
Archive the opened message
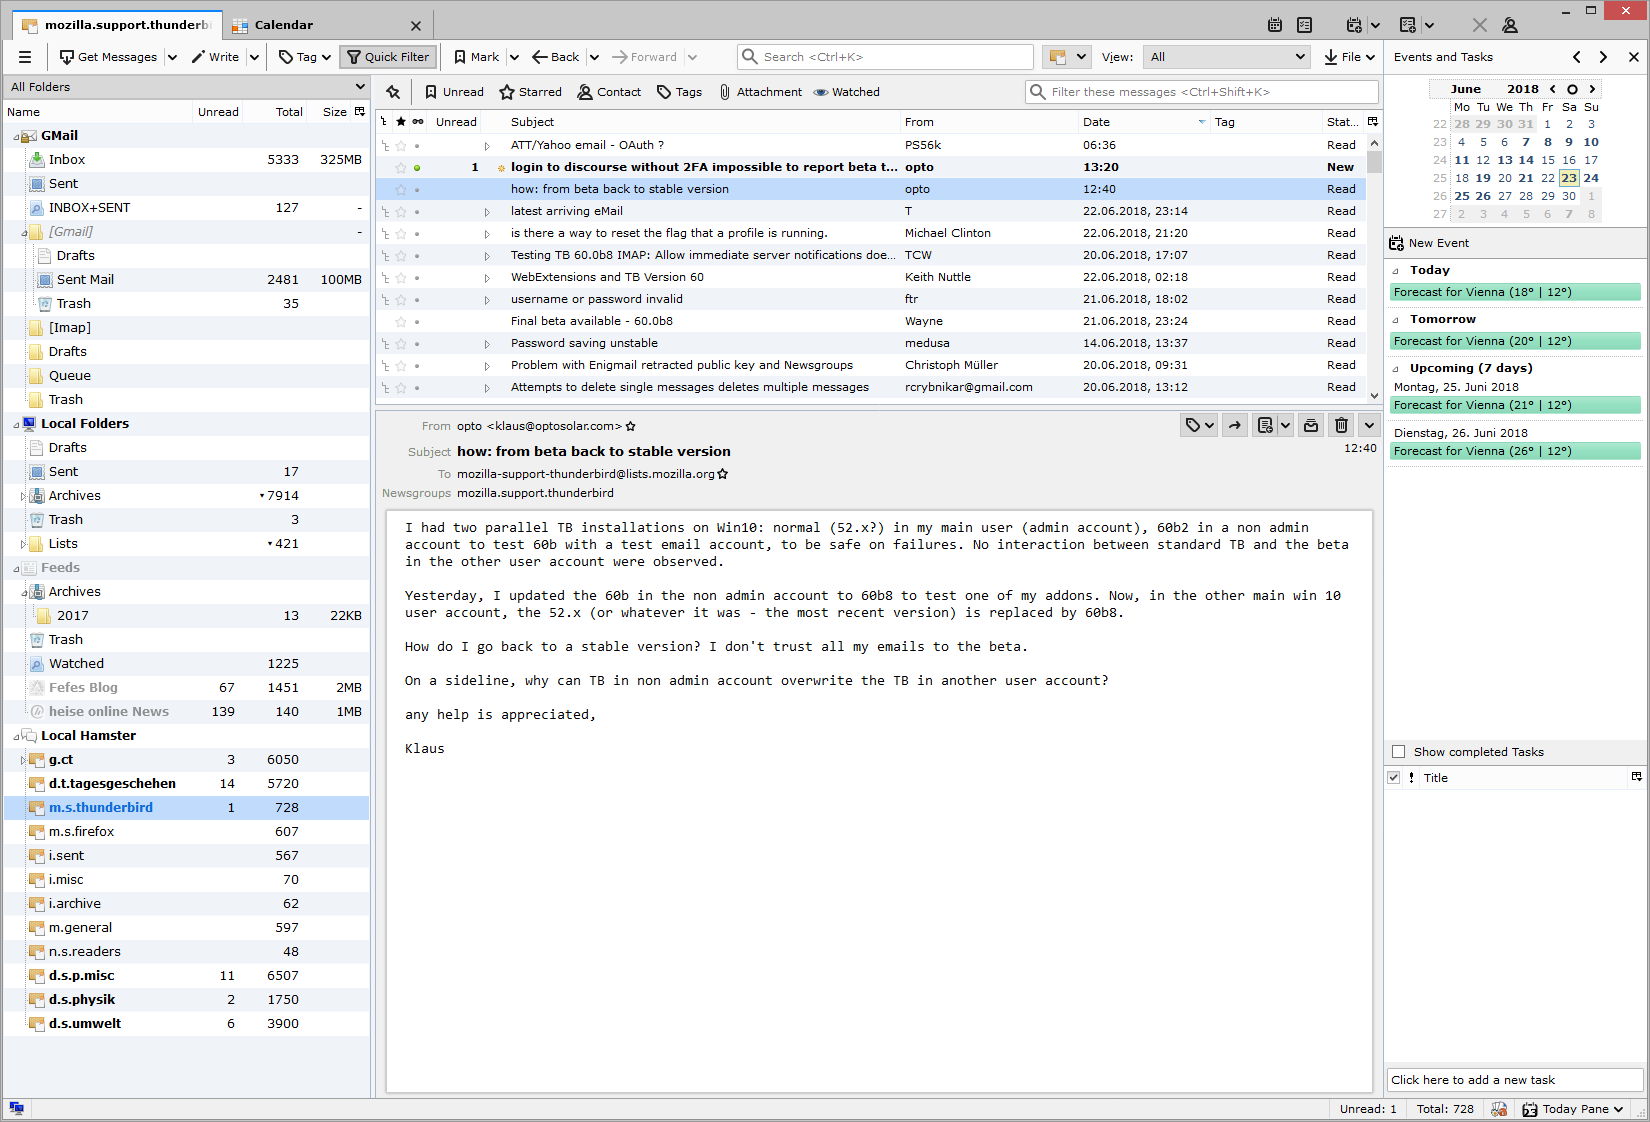(x=1311, y=425)
